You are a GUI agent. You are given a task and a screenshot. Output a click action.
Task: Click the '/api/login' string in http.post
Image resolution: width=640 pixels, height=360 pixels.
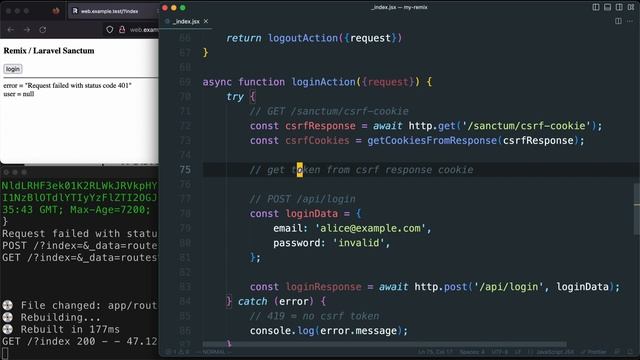509,287
